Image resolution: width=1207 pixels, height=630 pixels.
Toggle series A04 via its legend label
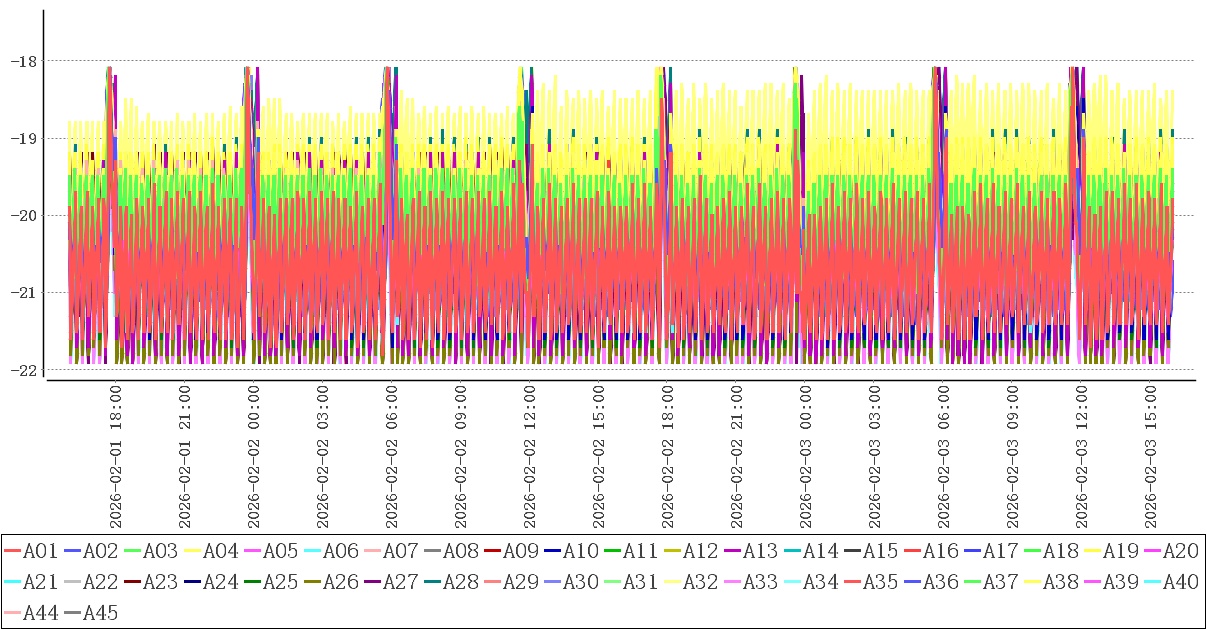click(x=220, y=551)
